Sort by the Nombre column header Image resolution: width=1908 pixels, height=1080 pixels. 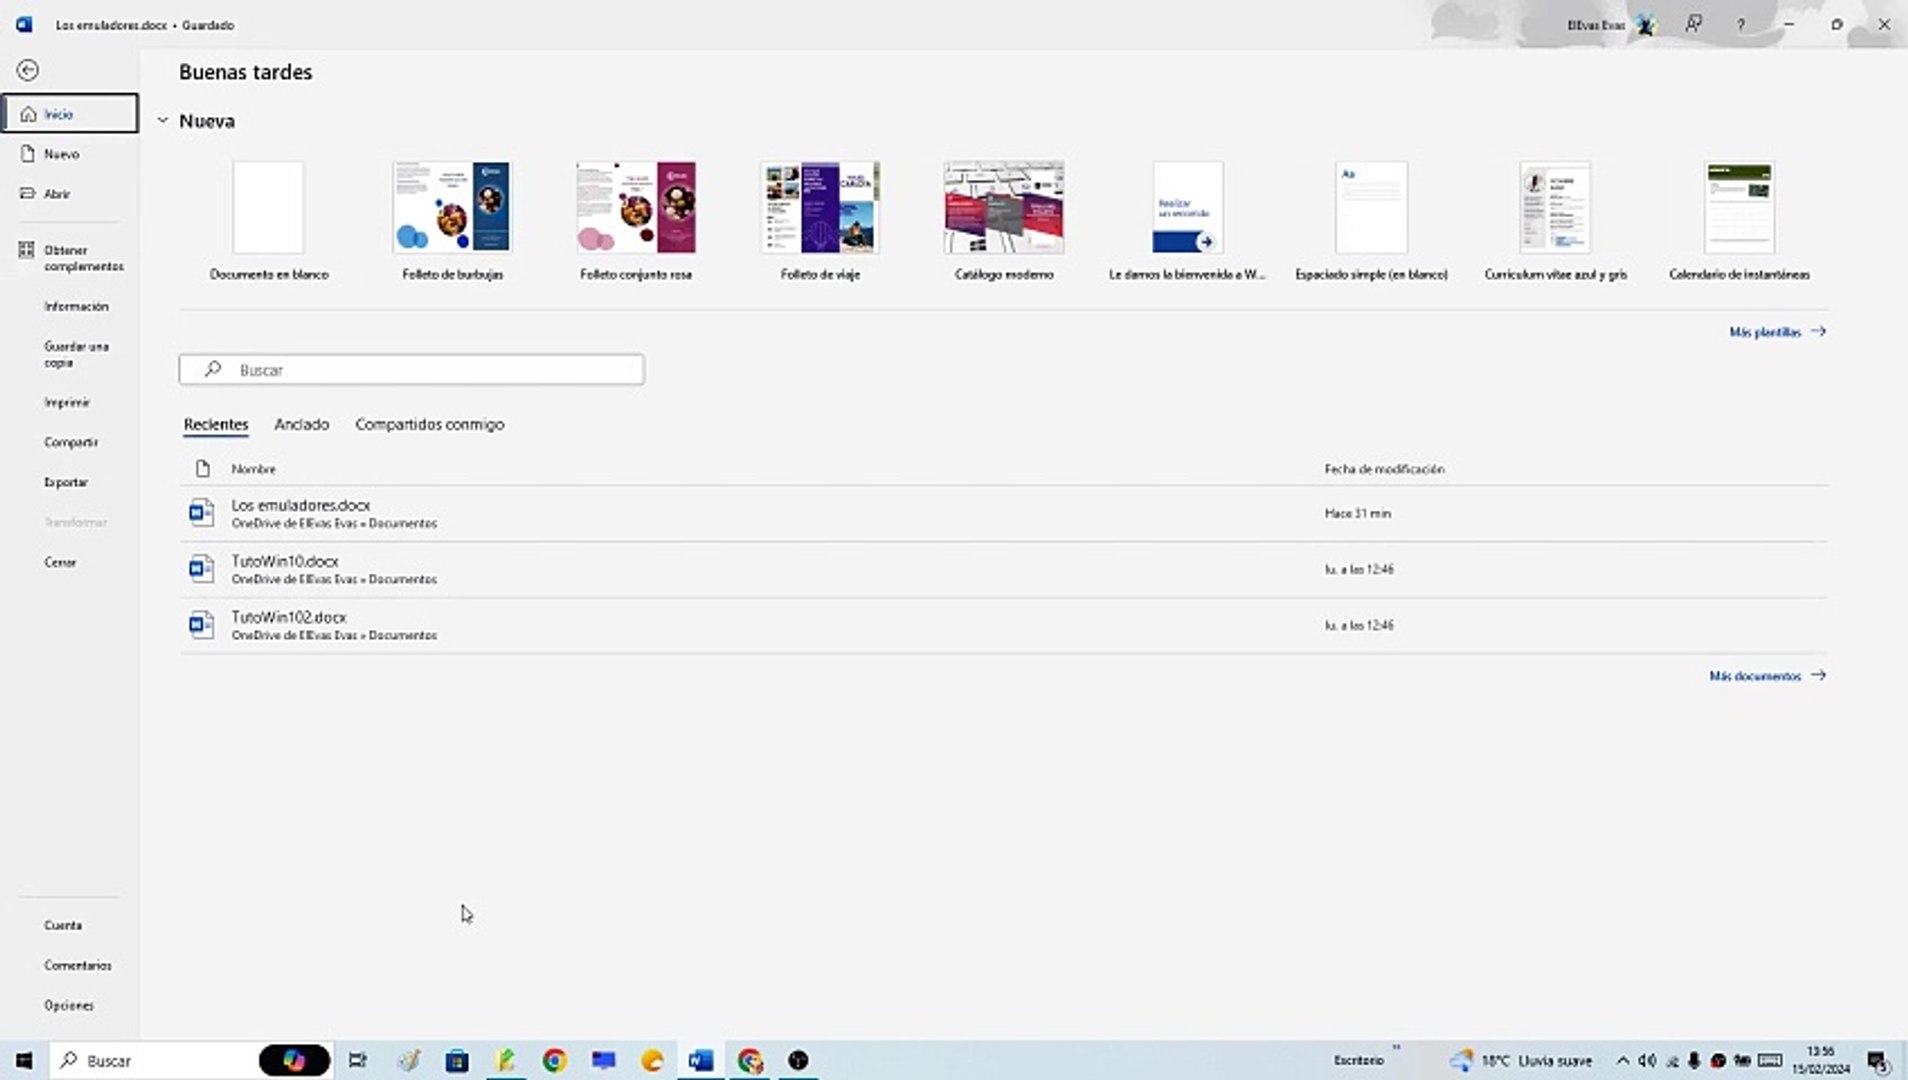[253, 469]
